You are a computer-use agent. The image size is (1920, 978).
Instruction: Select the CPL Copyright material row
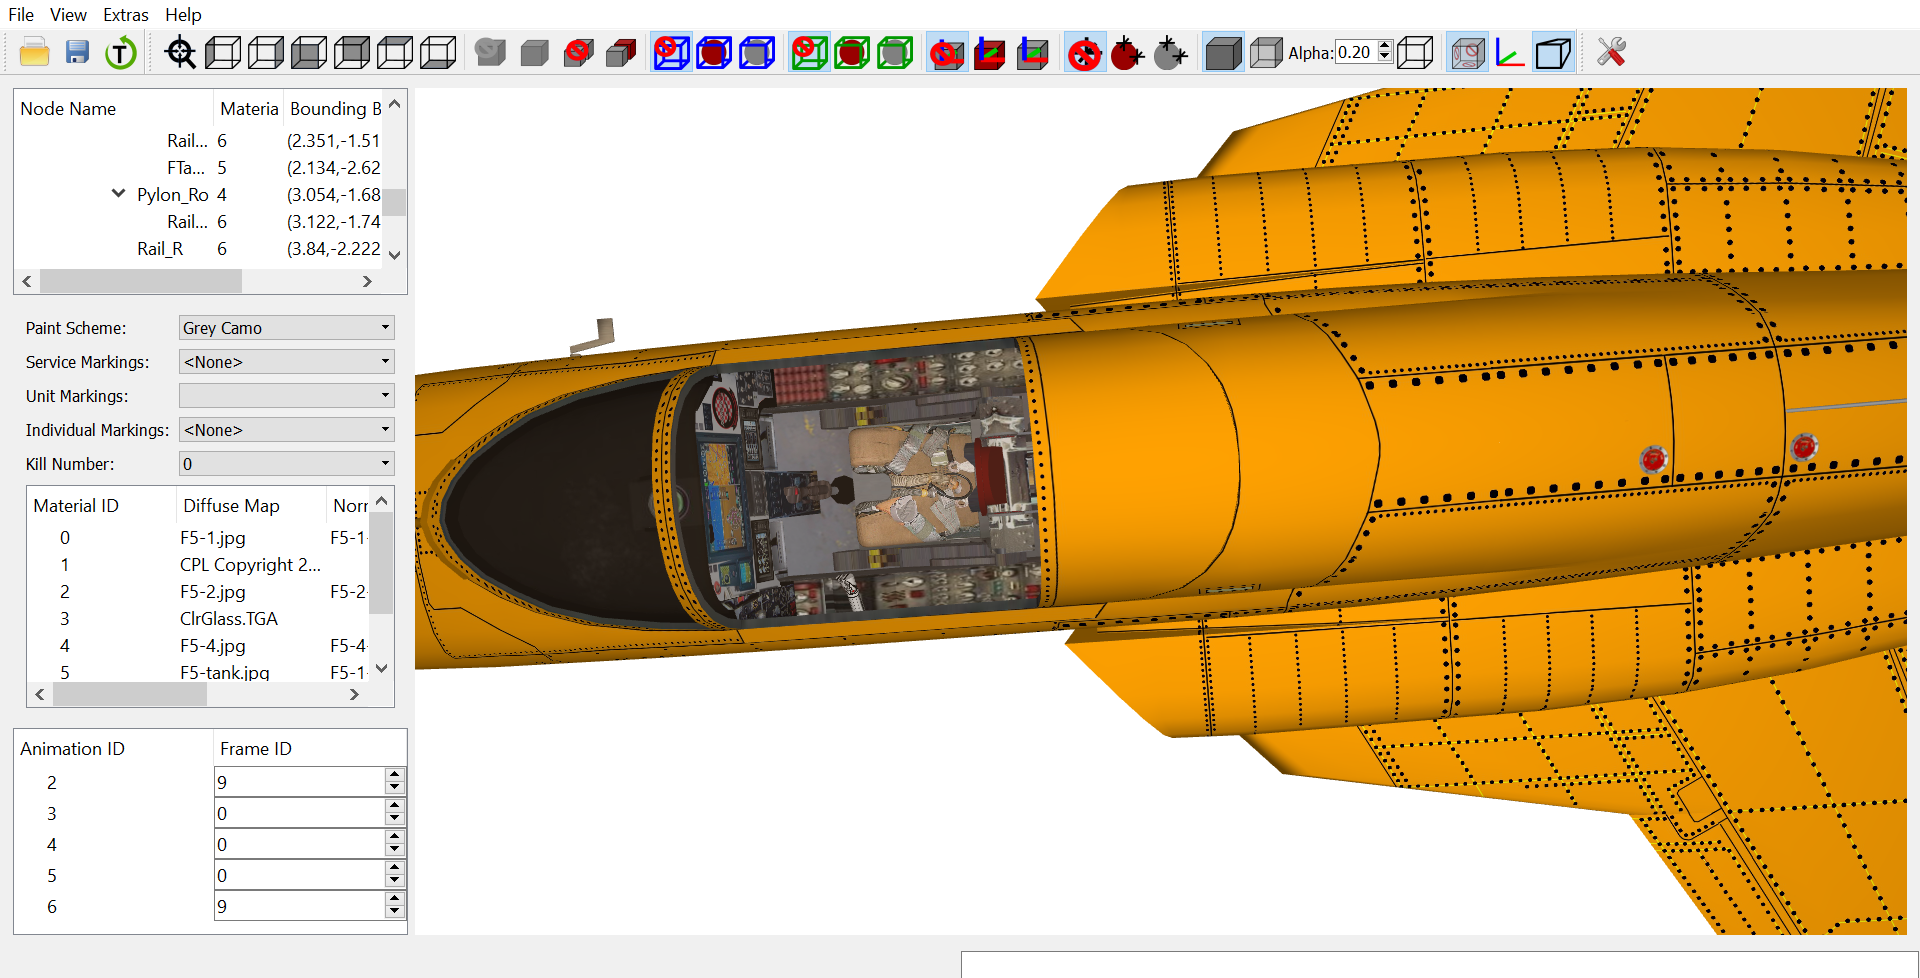[198, 565]
